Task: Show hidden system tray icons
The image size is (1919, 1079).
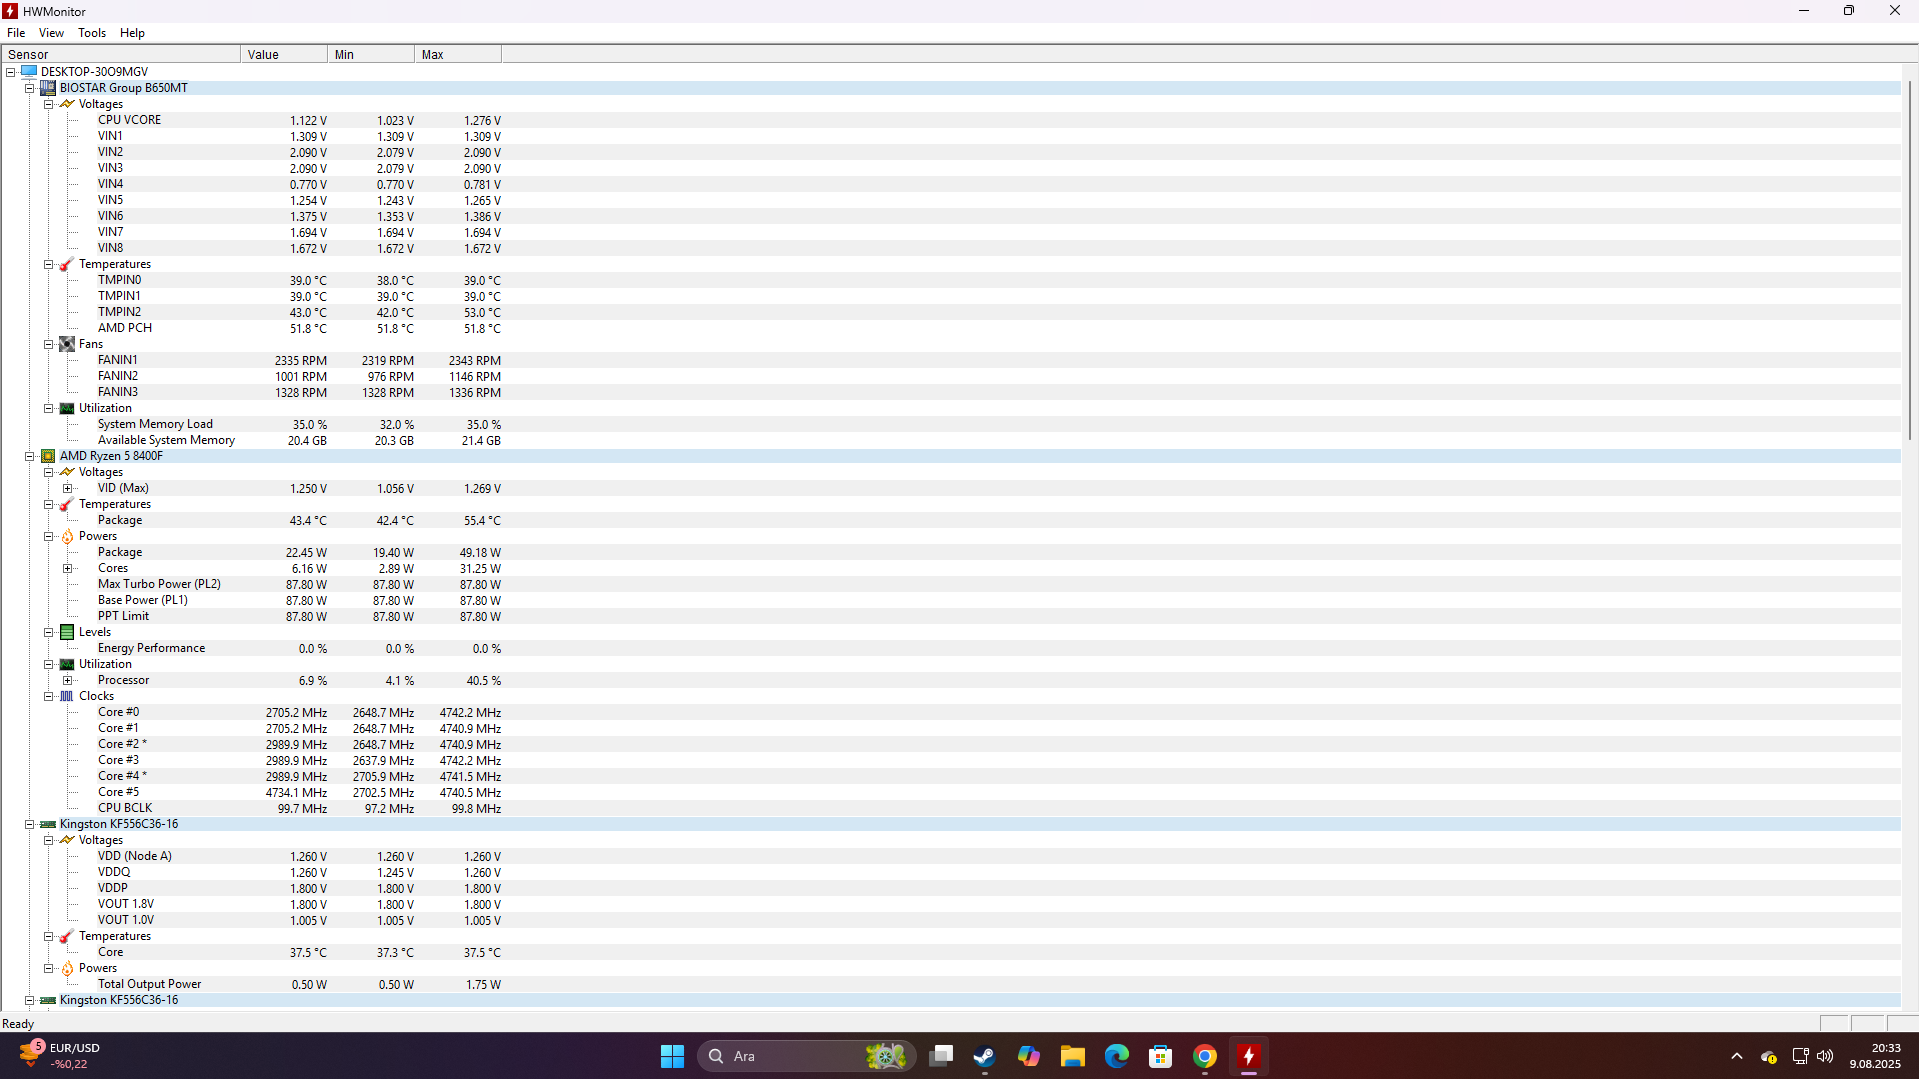Action: click(x=1736, y=1056)
